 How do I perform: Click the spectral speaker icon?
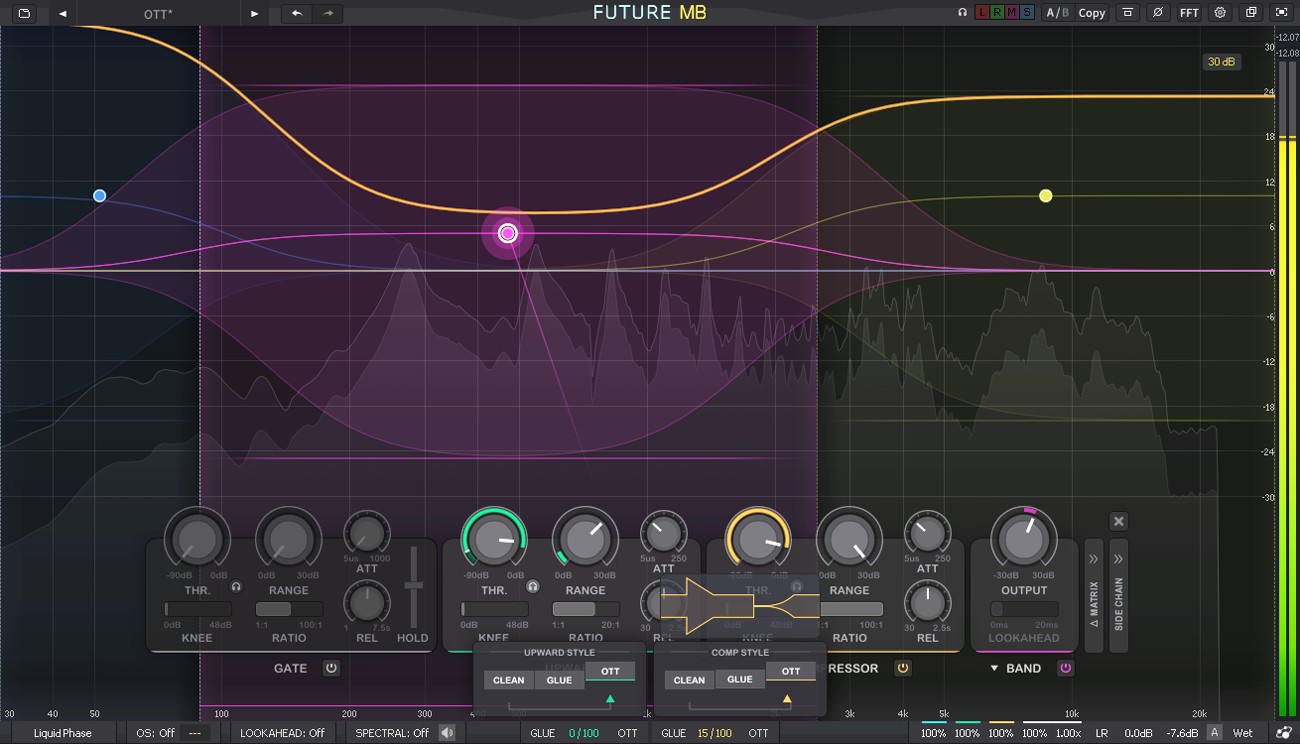pyautogui.click(x=447, y=733)
